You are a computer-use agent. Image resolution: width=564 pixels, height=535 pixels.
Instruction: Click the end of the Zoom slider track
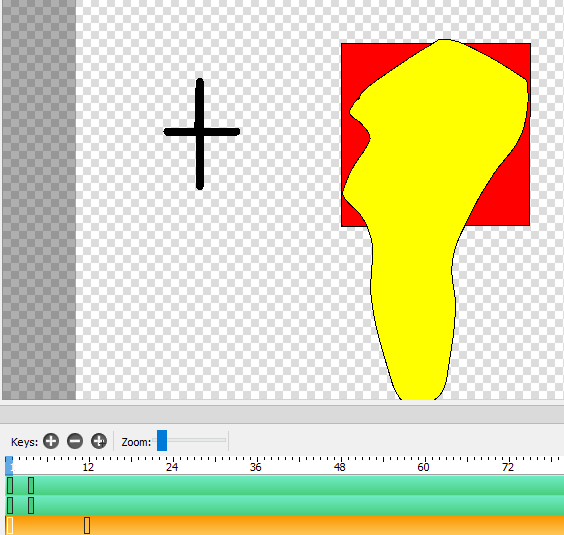click(224, 440)
